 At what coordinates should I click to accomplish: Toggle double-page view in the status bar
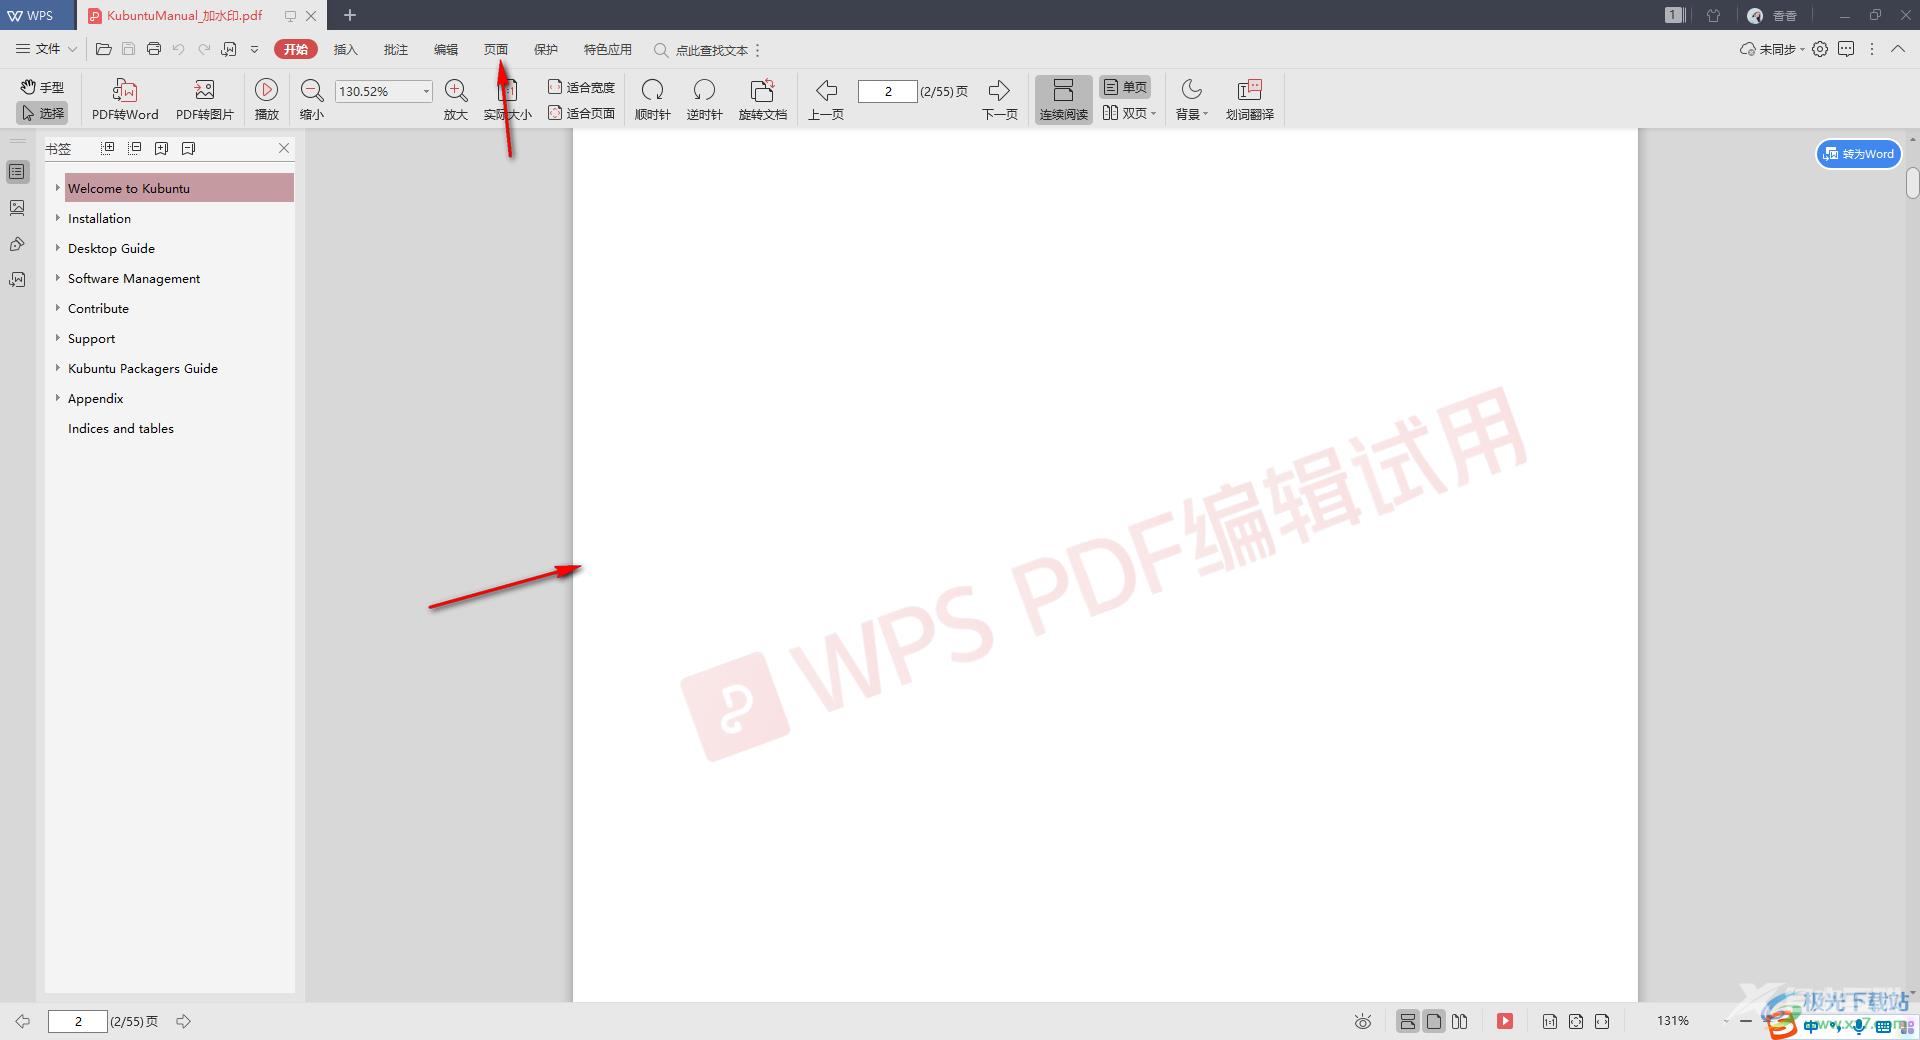click(1460, 1021)
